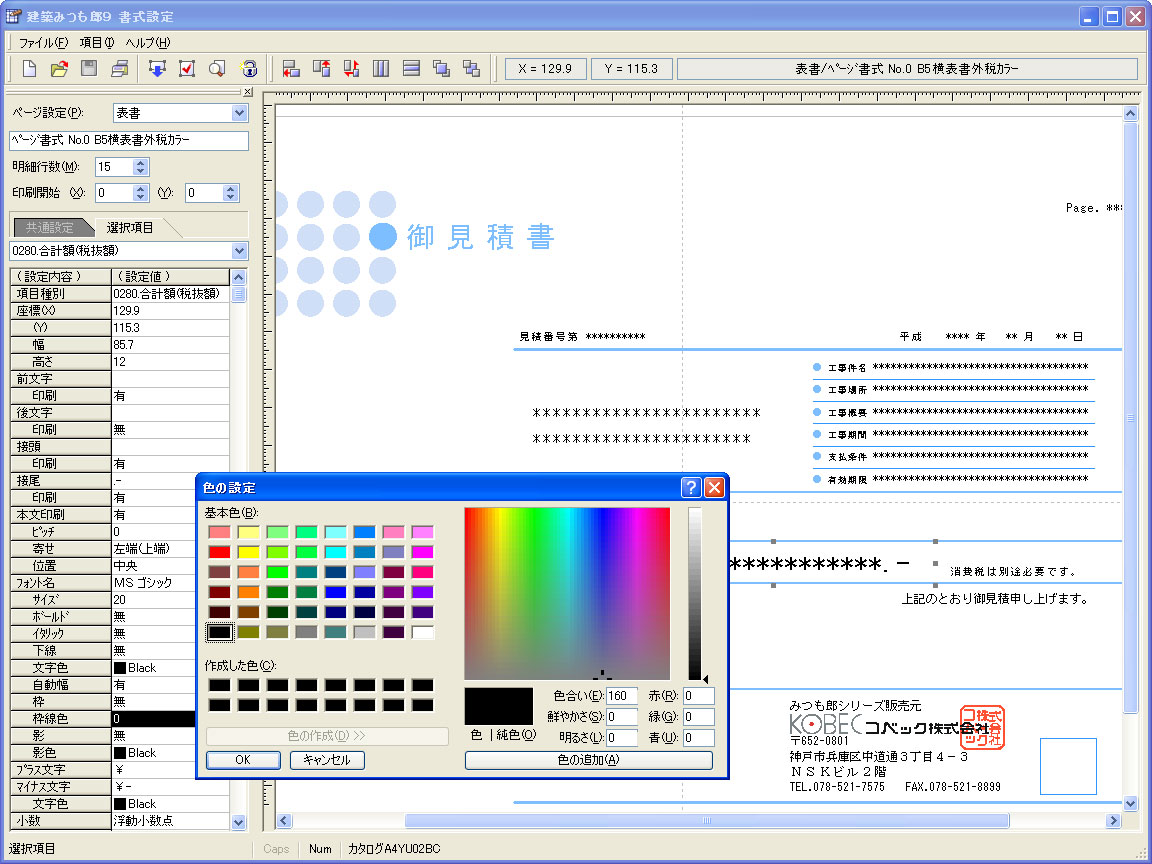This screenshot has width=1152, height=864.
Task: Click the 赤 red value field
Action: tap(698, 696)
